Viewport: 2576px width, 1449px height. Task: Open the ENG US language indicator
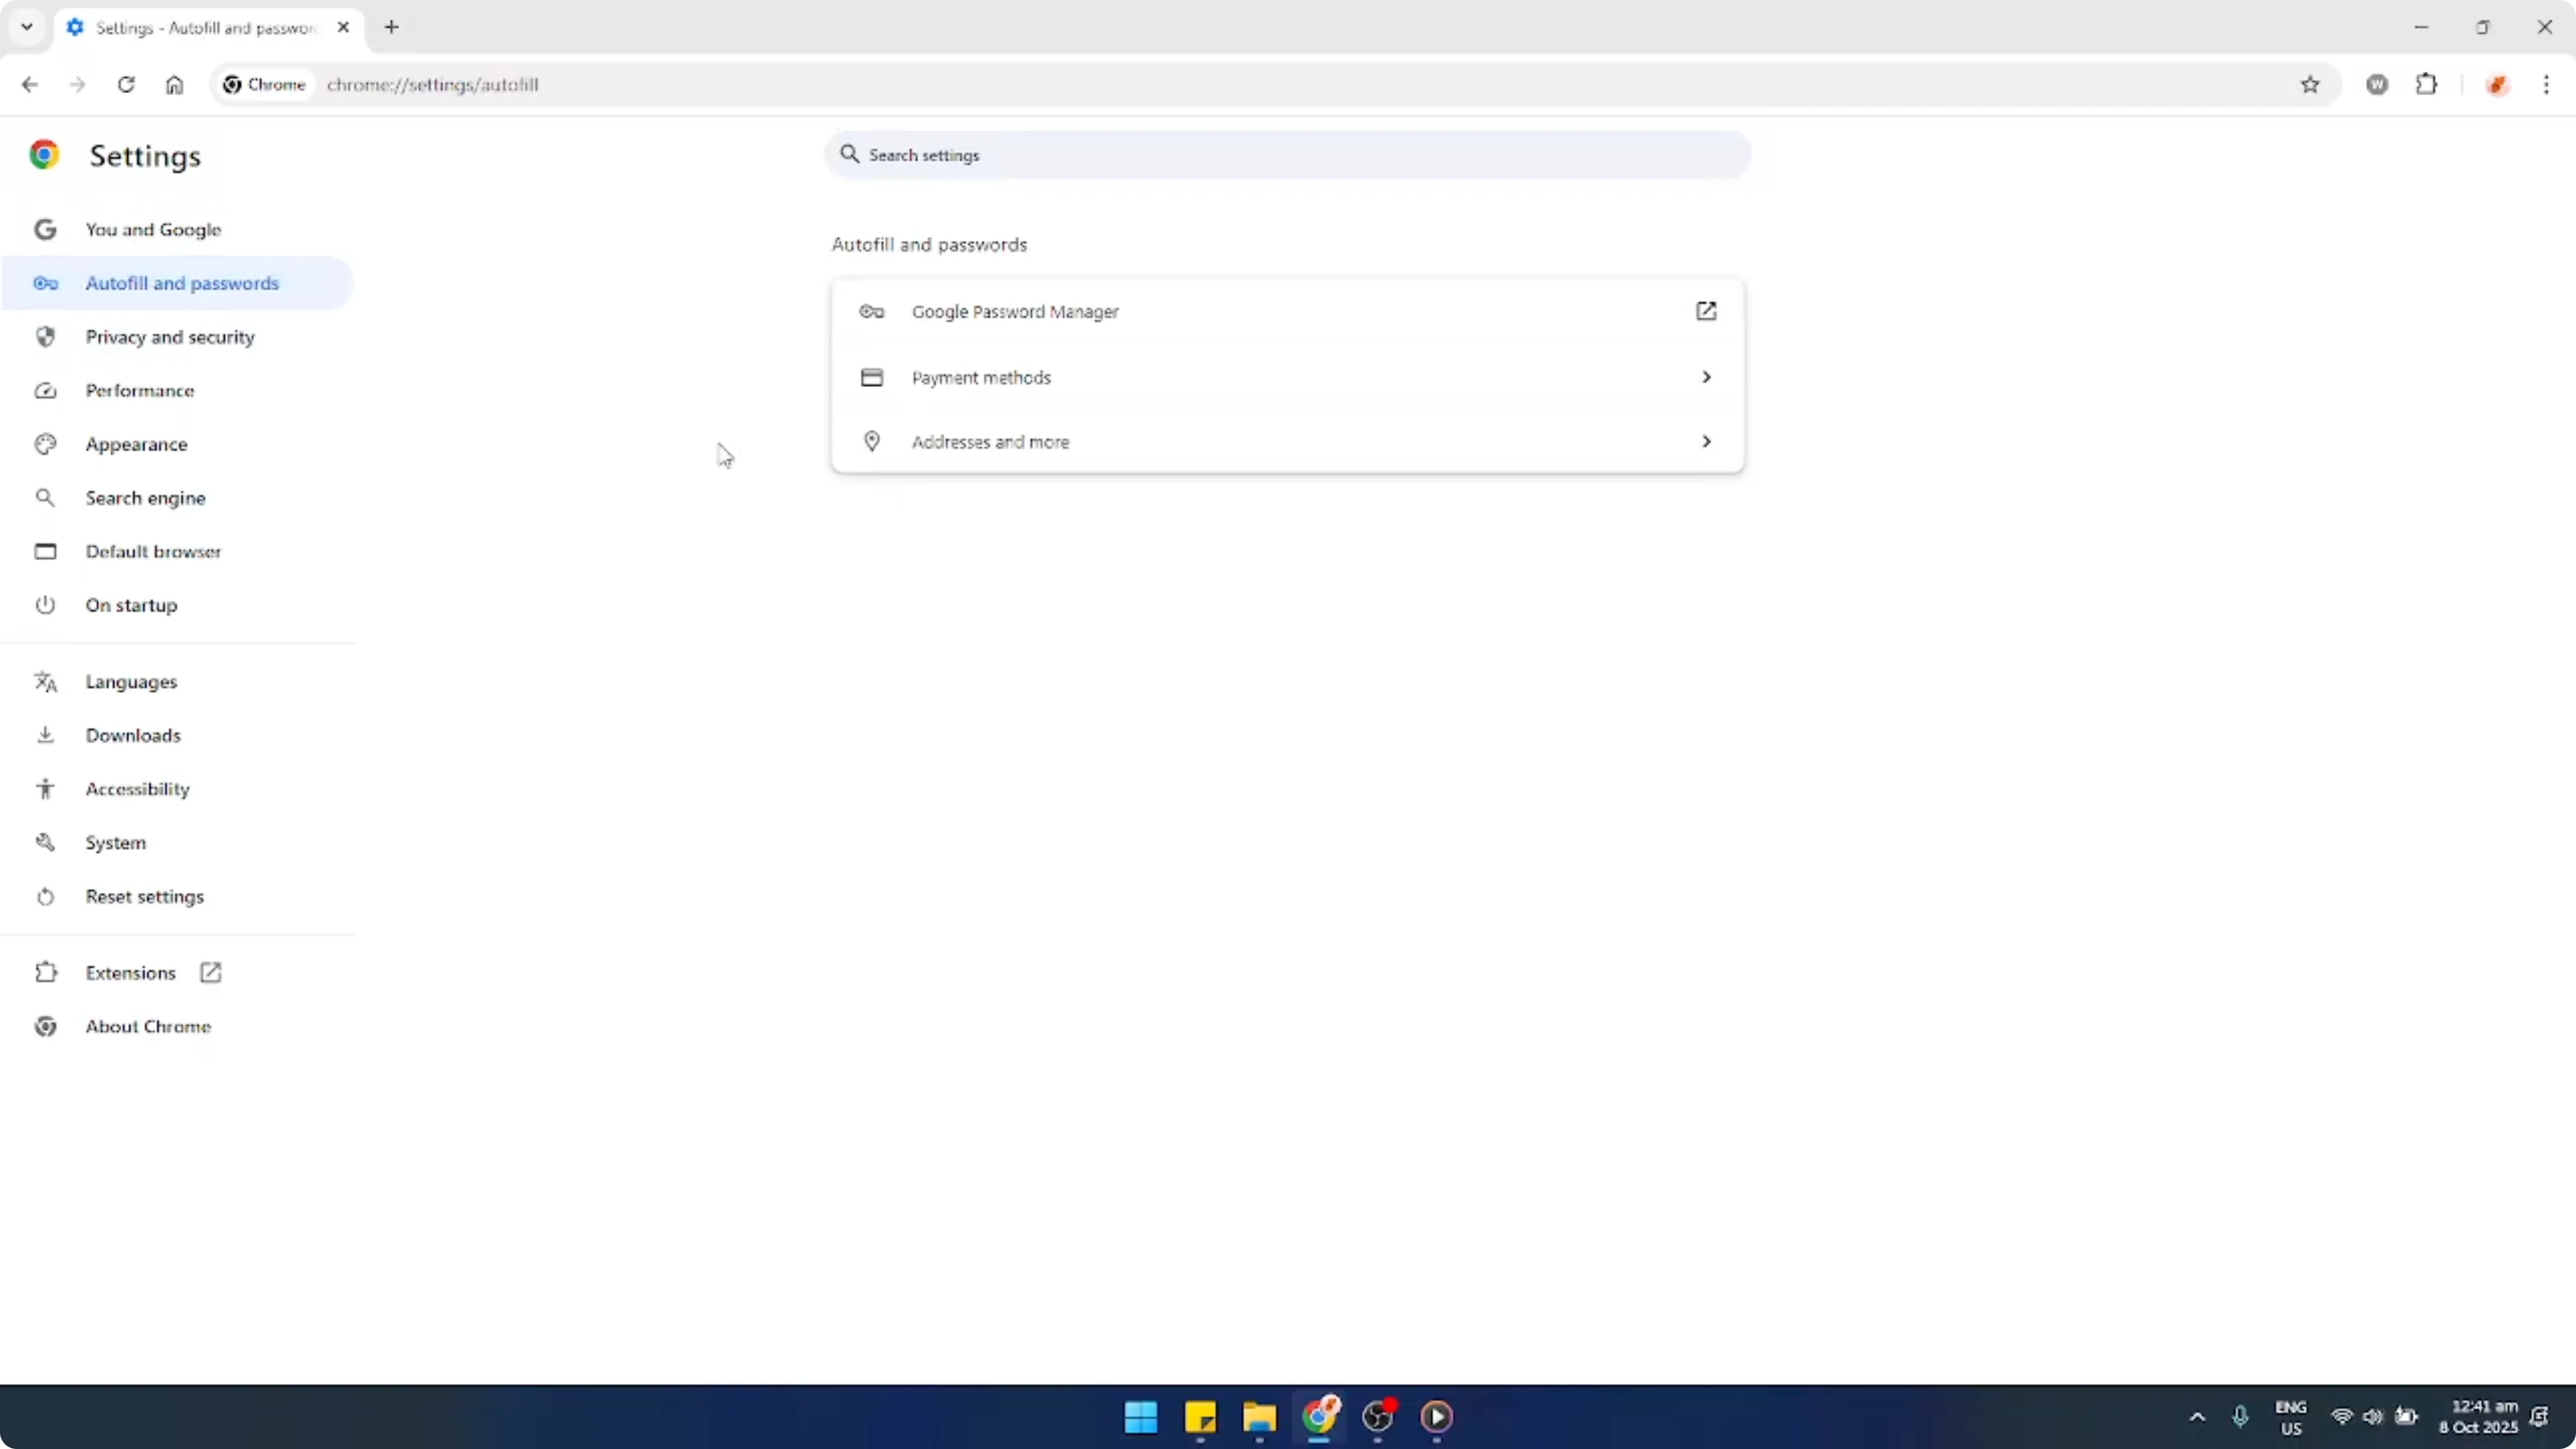coord(2290,1417)
